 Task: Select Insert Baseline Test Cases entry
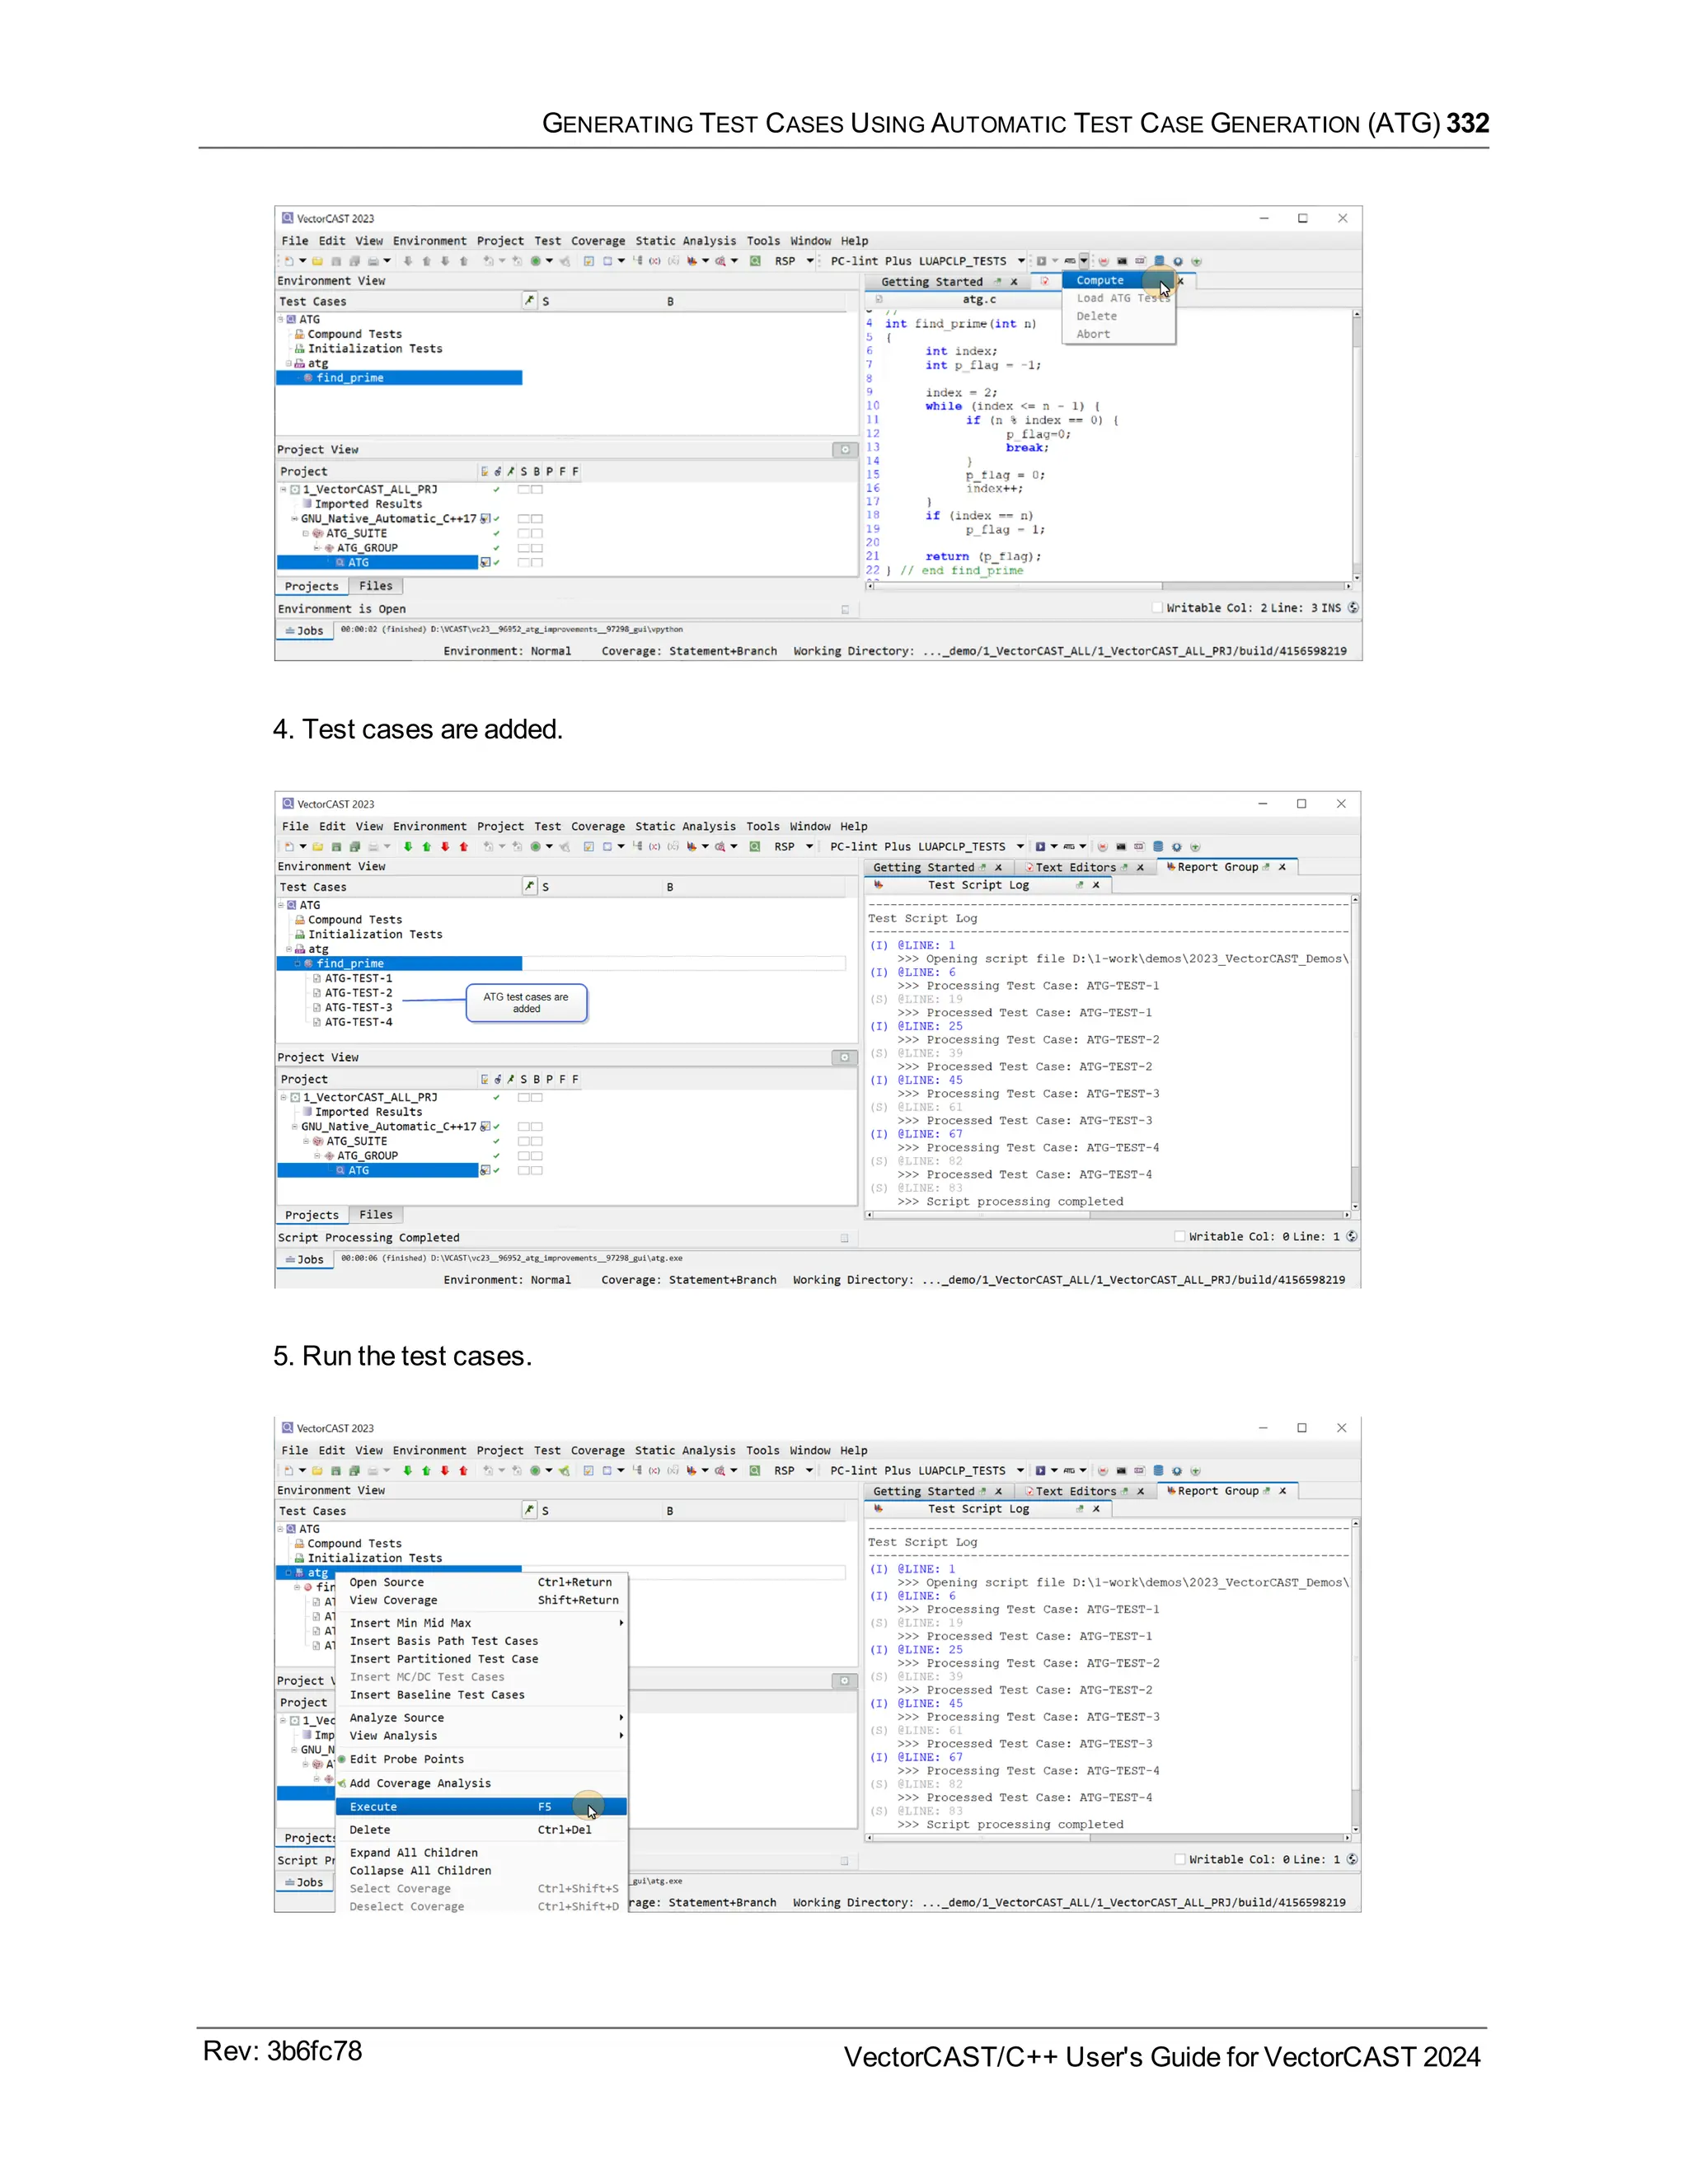coord(481,1695)
